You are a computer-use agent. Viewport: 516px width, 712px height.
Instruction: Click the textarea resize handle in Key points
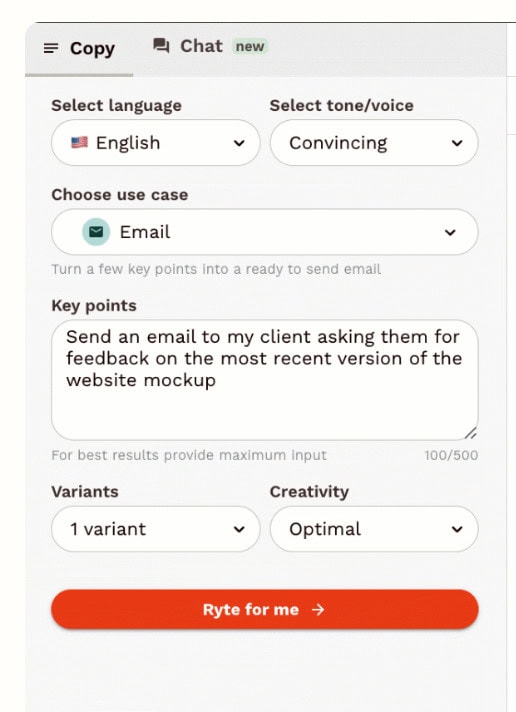click(471, 433)
